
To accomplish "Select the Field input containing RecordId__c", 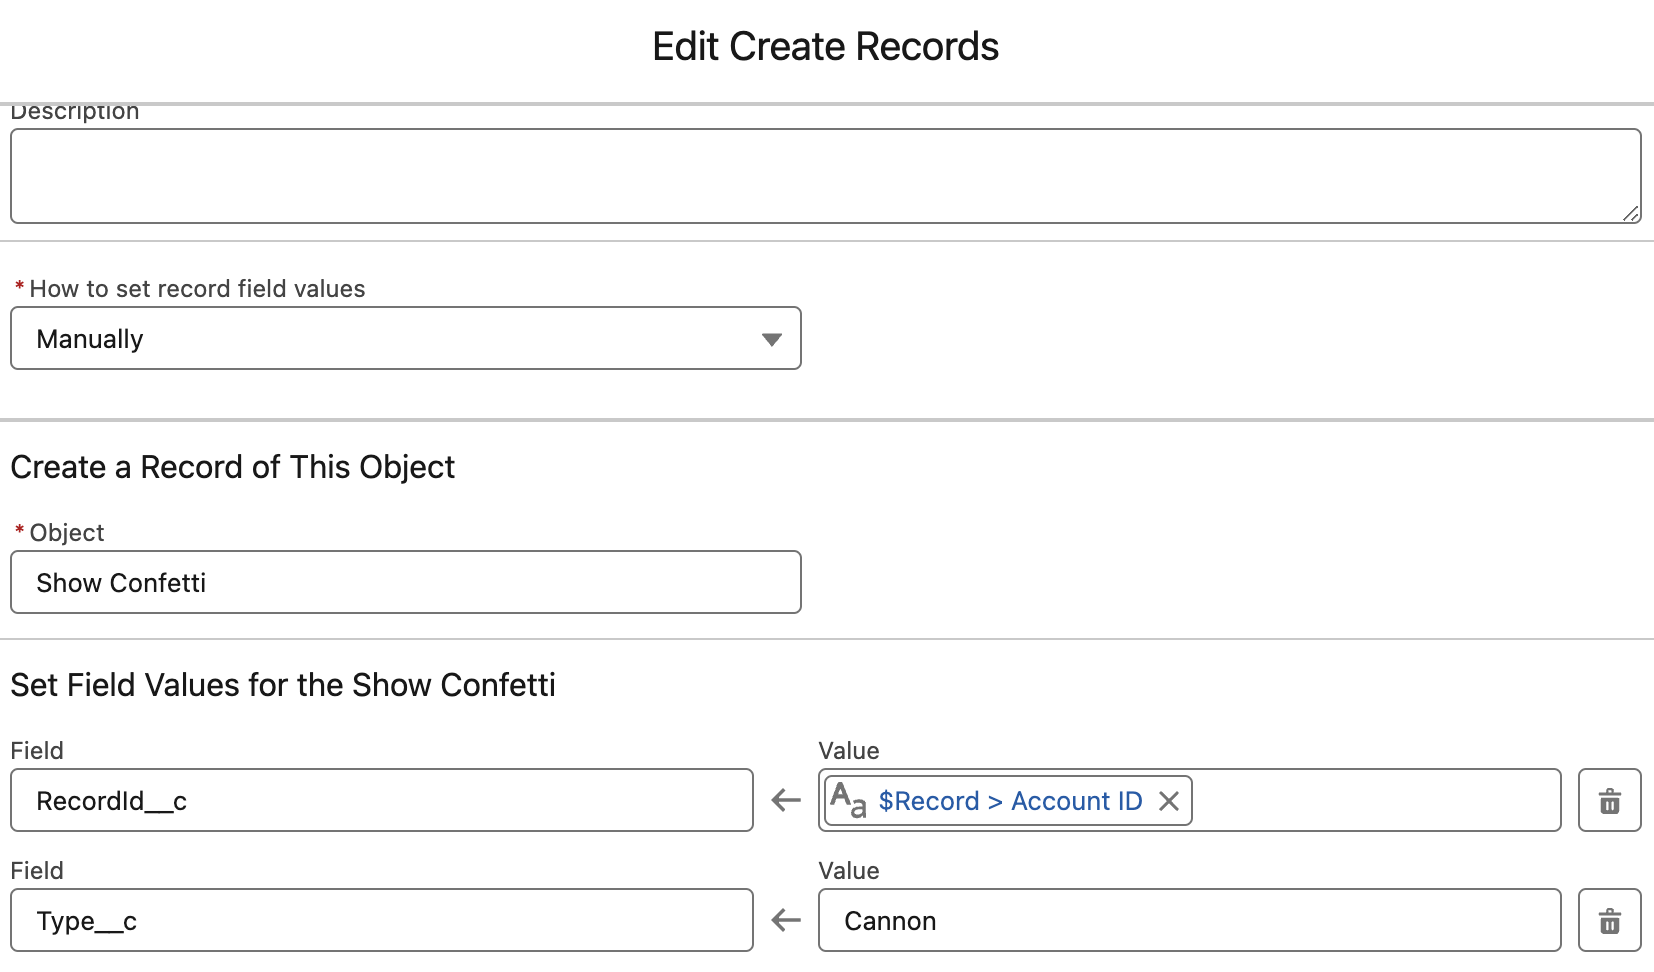I will [380, 800].
